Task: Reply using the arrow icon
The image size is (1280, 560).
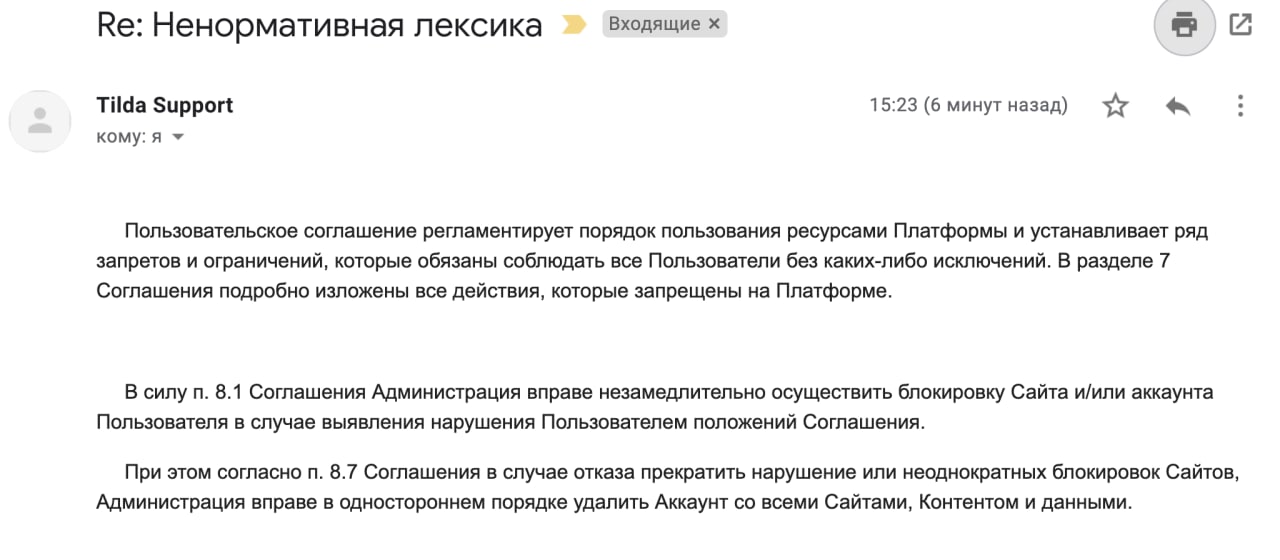Action: tap(1178, 106)
